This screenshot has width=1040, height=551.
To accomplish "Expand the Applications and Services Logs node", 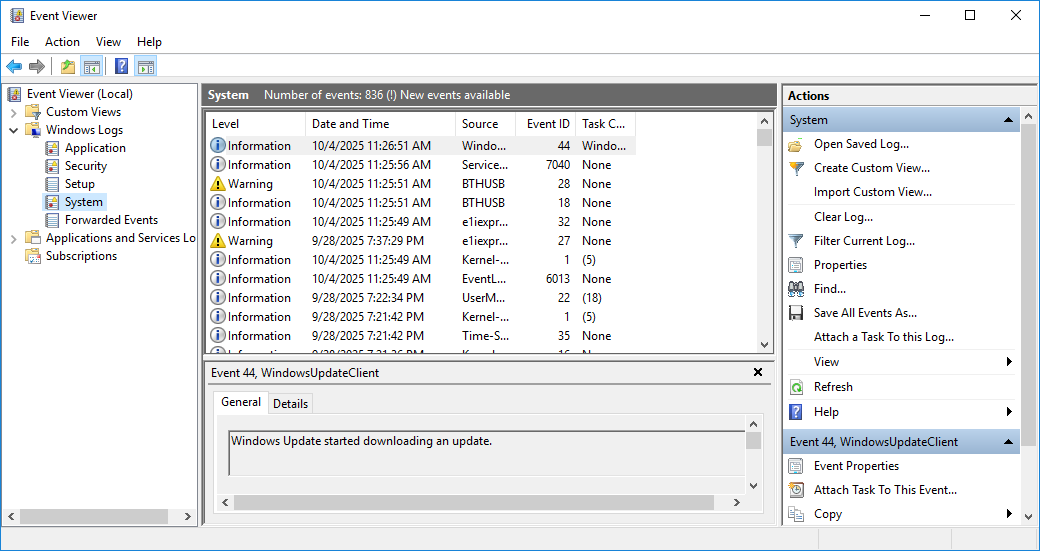I will pyautogui.click(x=14, y=238).
